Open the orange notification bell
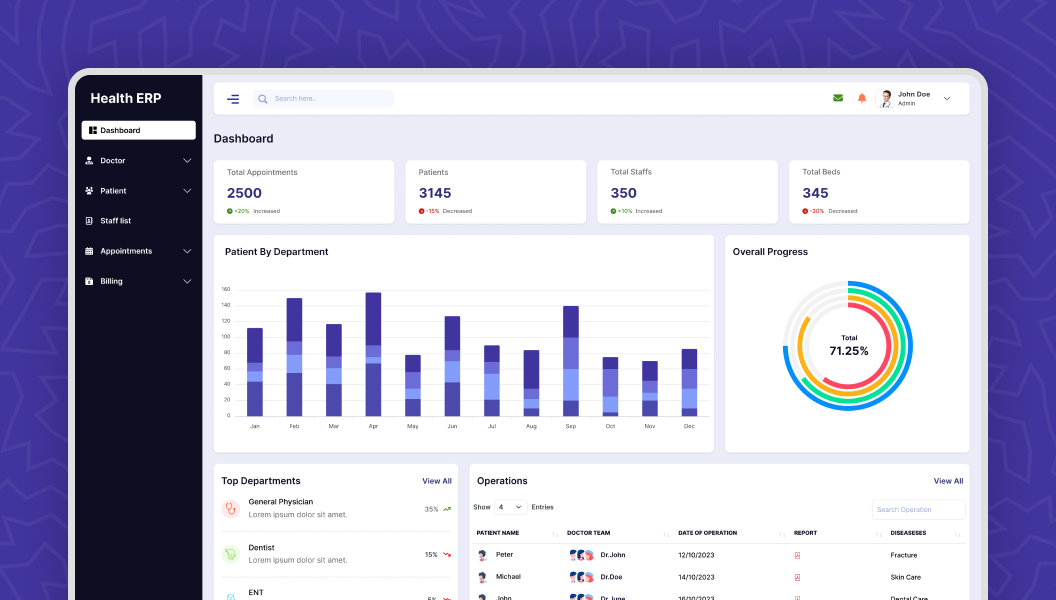The width and height of the screenshot is (1056, 600). pyautogui.click(x=862, y=98)
